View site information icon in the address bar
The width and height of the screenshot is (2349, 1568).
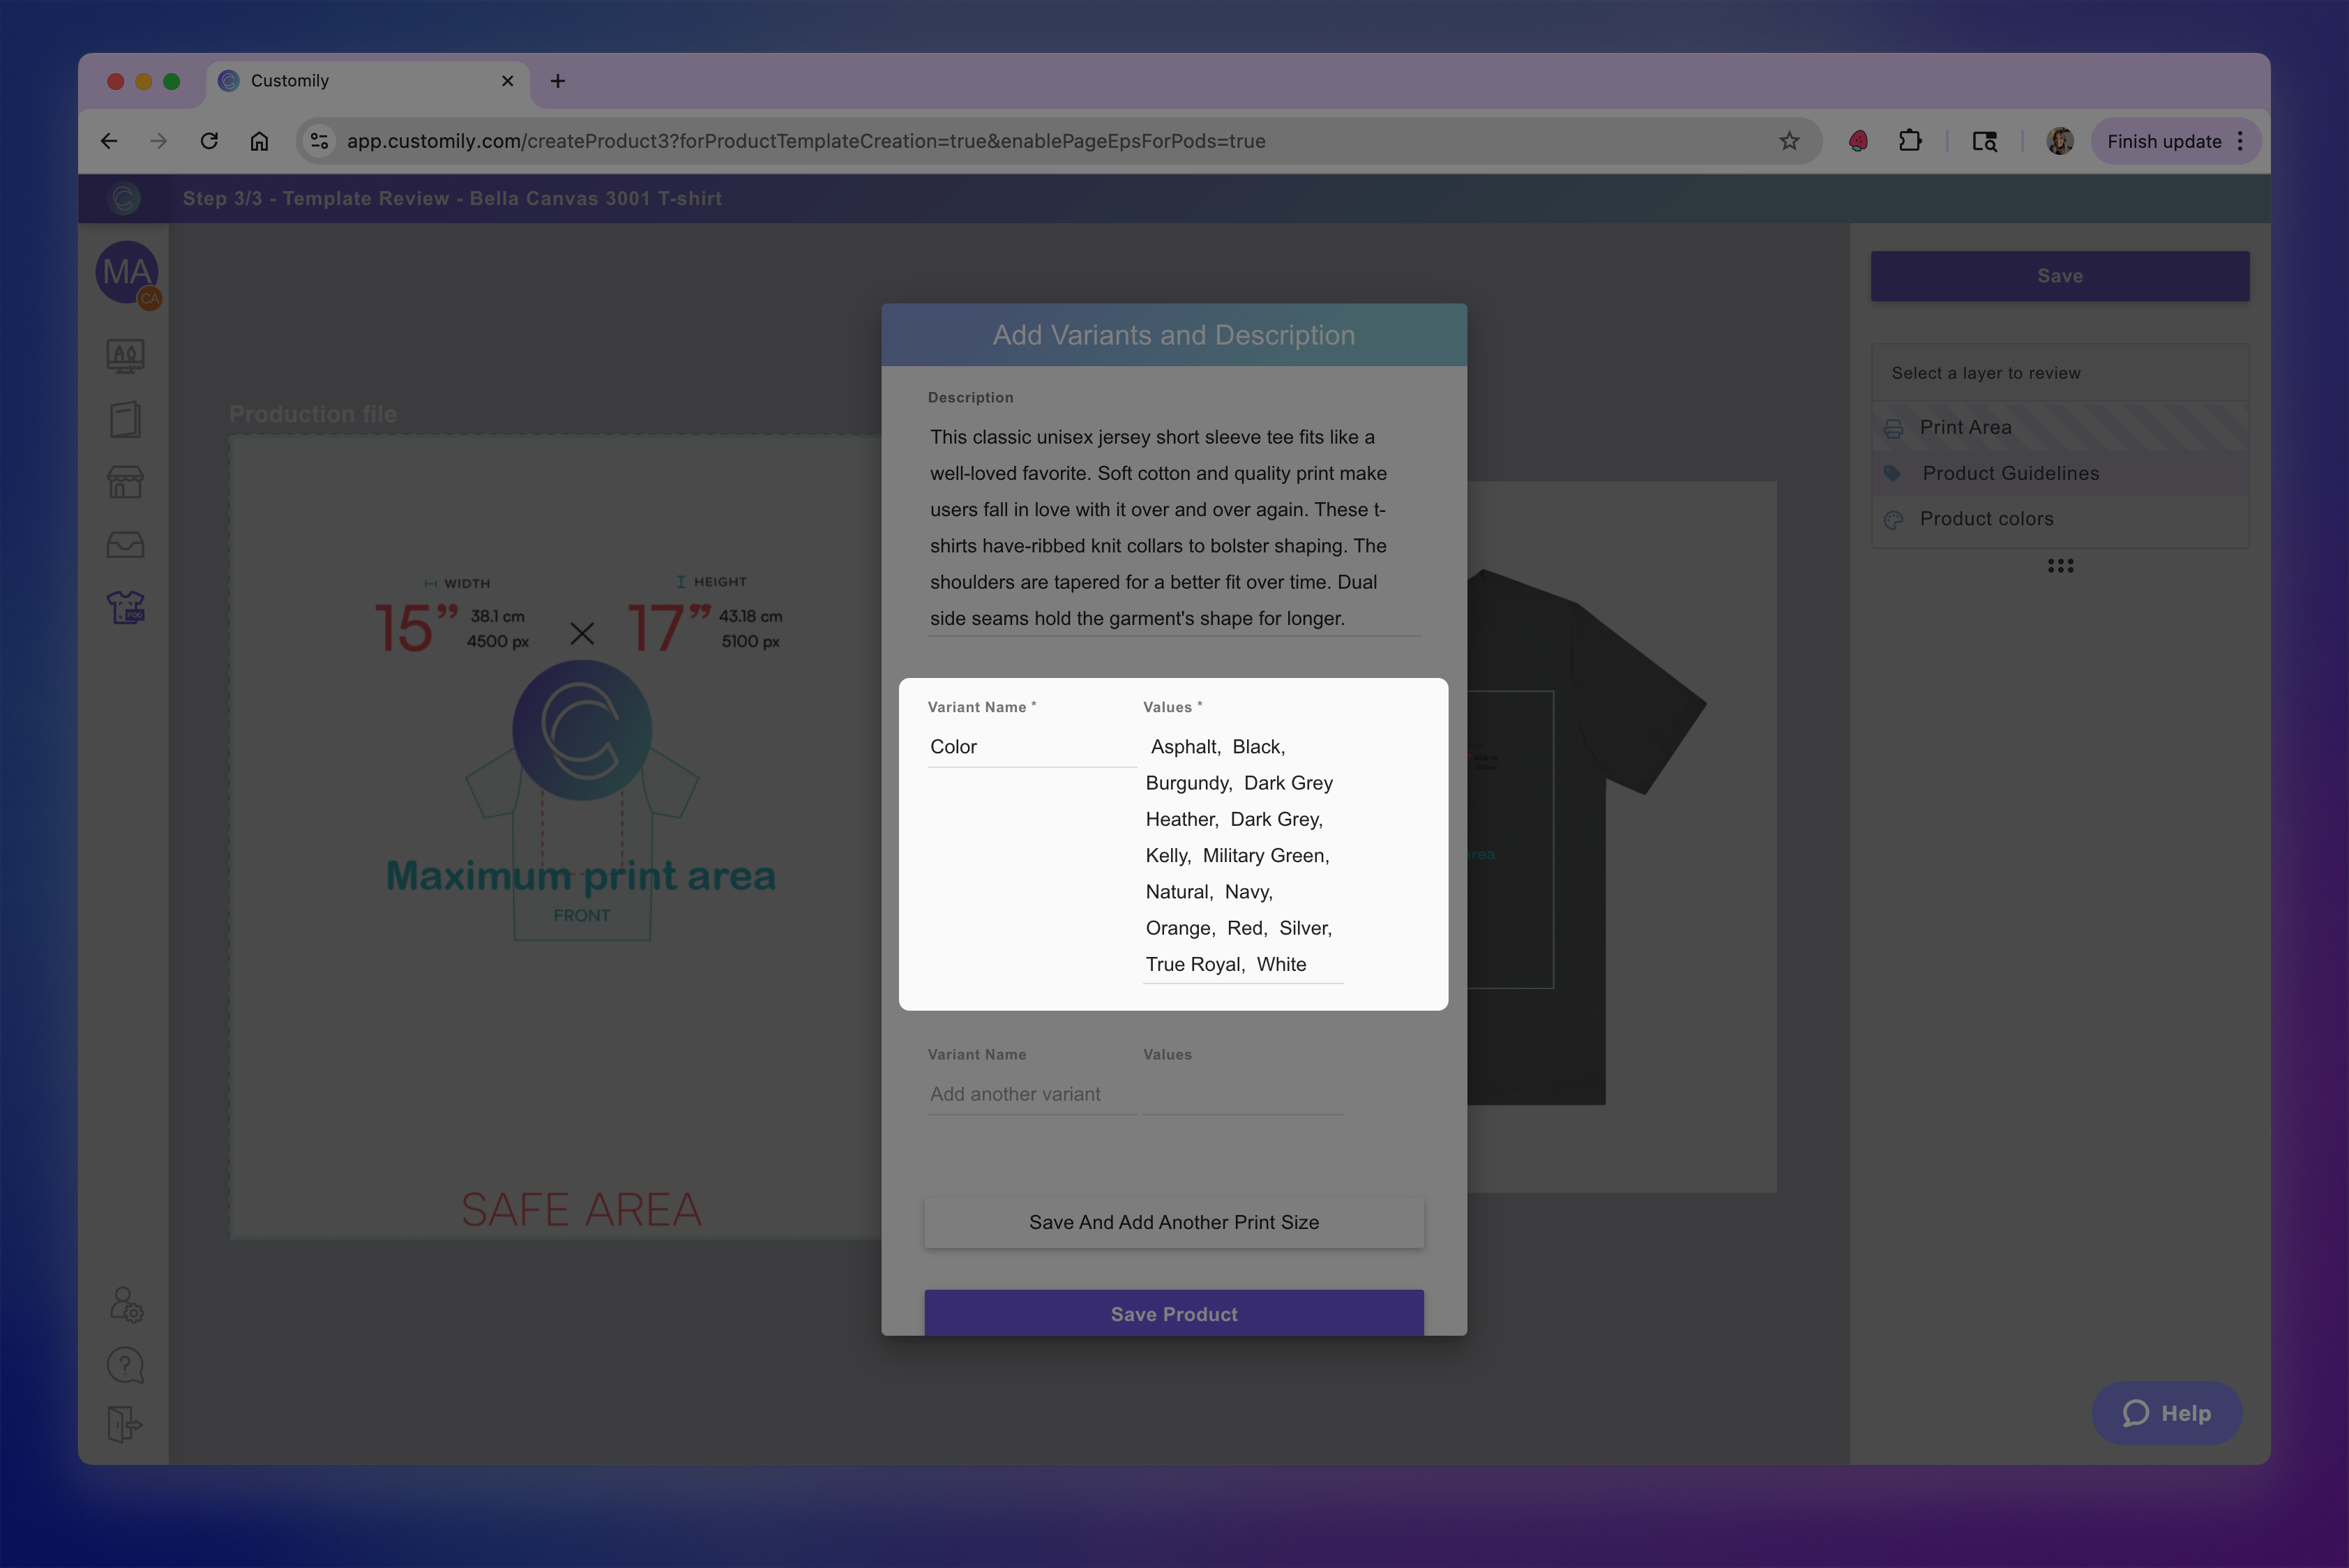[320, 141]
